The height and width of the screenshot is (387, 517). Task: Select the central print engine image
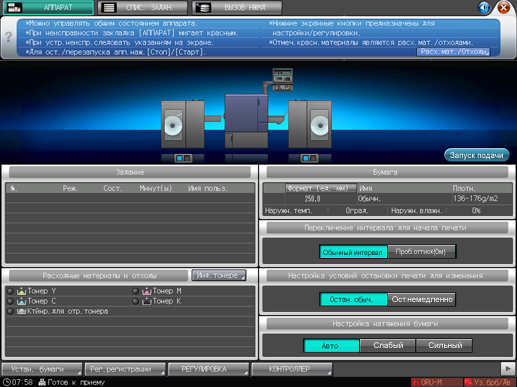246,121
